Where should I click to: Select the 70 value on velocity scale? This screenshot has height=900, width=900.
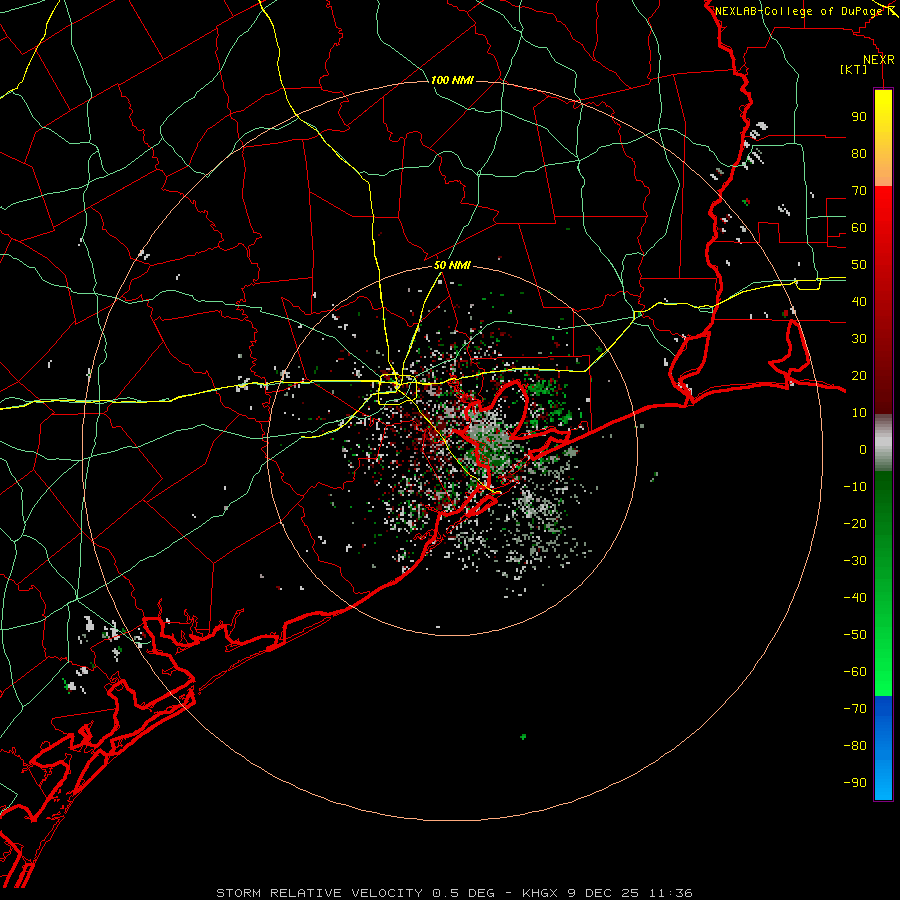pyautogui.click(x=859, y=191)
